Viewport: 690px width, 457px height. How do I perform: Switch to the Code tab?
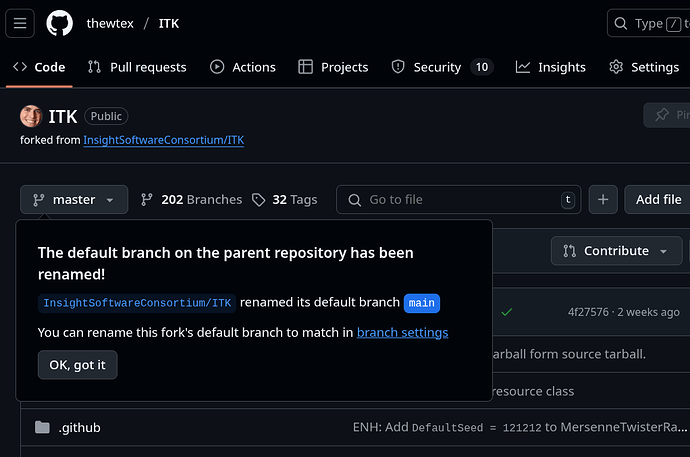tap(39, 67)
